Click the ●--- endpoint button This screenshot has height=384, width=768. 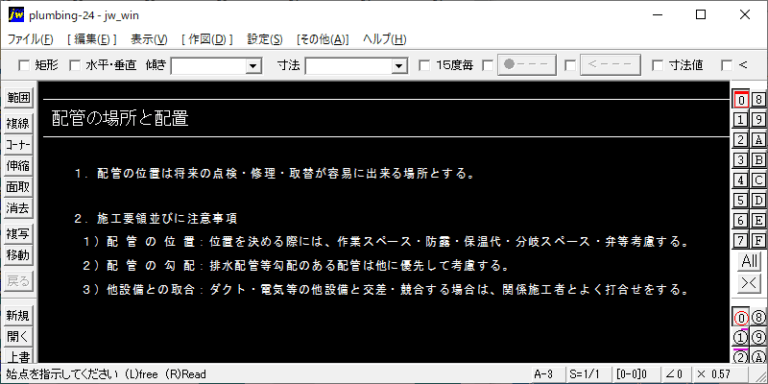[527, 65]
